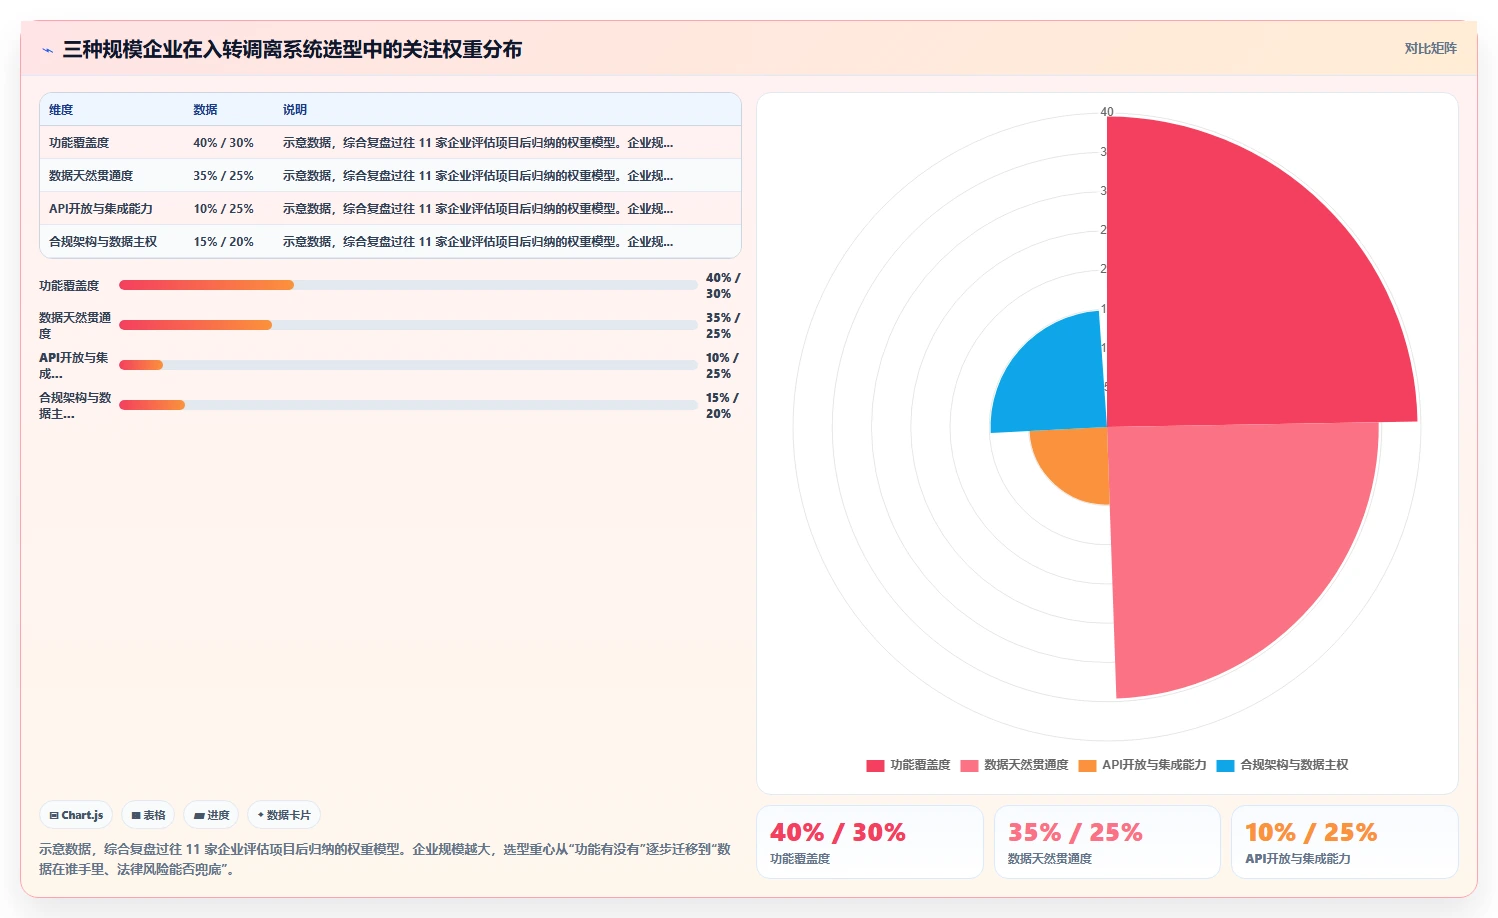Click the 表格 tag chip

(148, 815)
